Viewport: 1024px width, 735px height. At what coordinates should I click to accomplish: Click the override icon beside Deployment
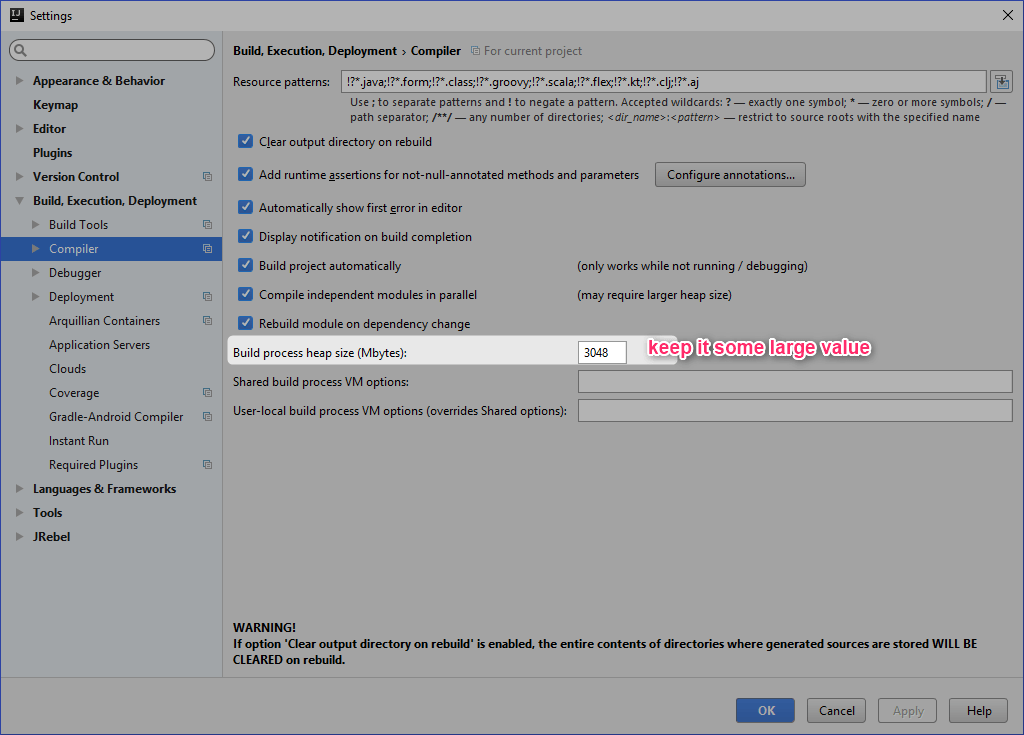click(207, 296)
